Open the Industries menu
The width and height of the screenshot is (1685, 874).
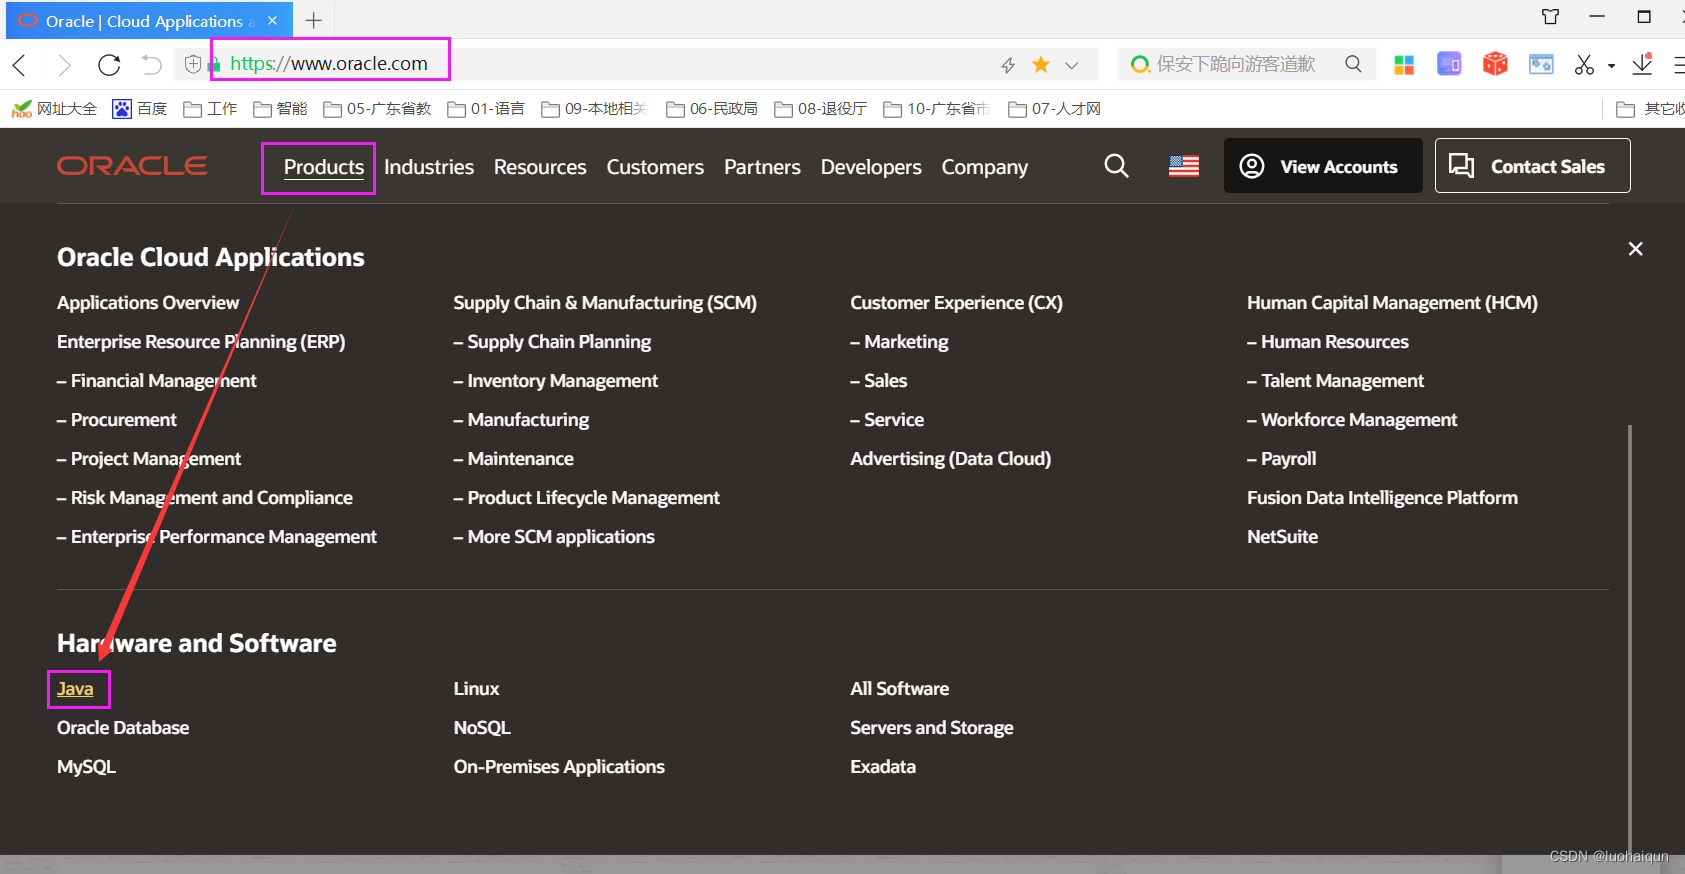click(429, 167)
